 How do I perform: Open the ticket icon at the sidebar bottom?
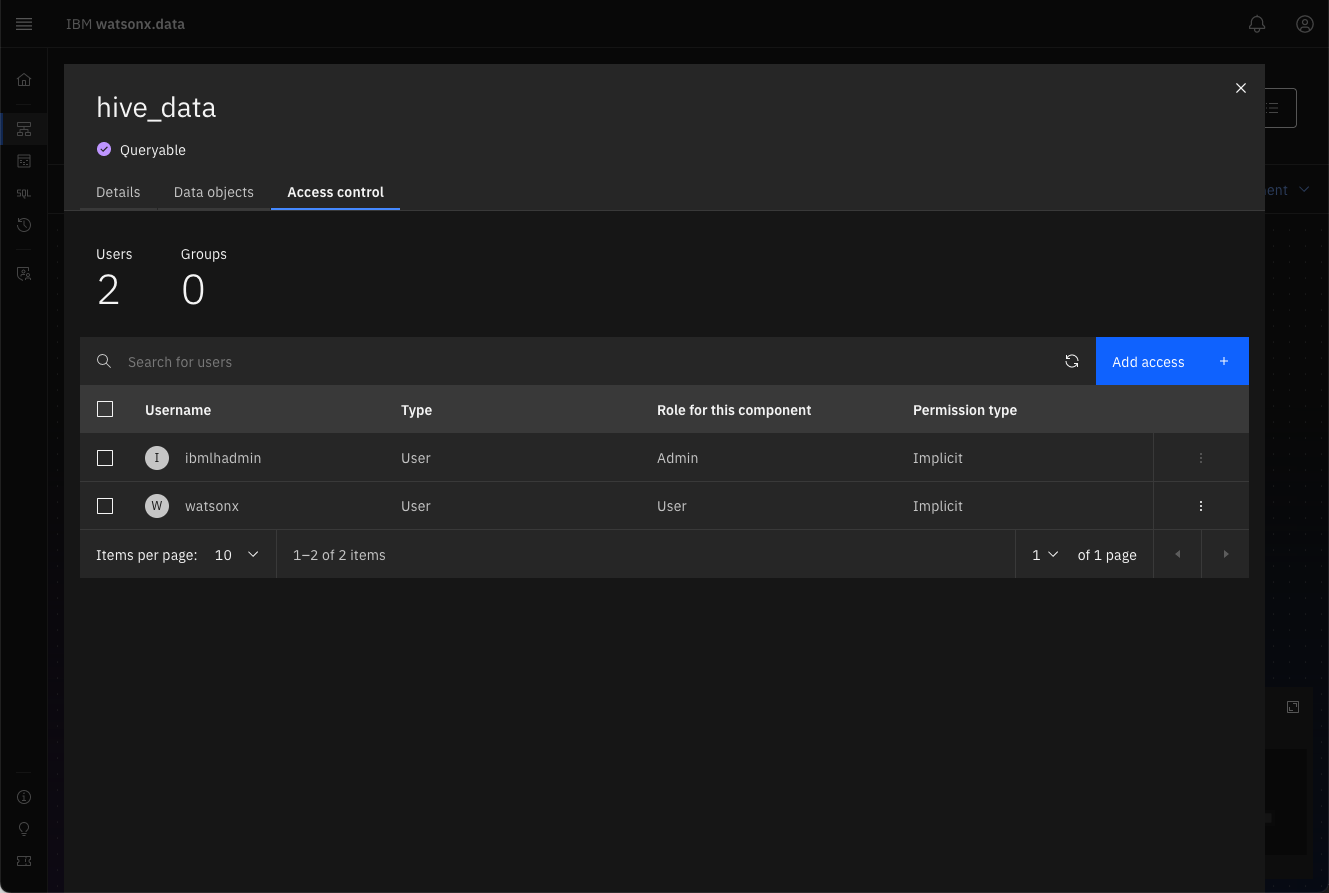(24, 861)
